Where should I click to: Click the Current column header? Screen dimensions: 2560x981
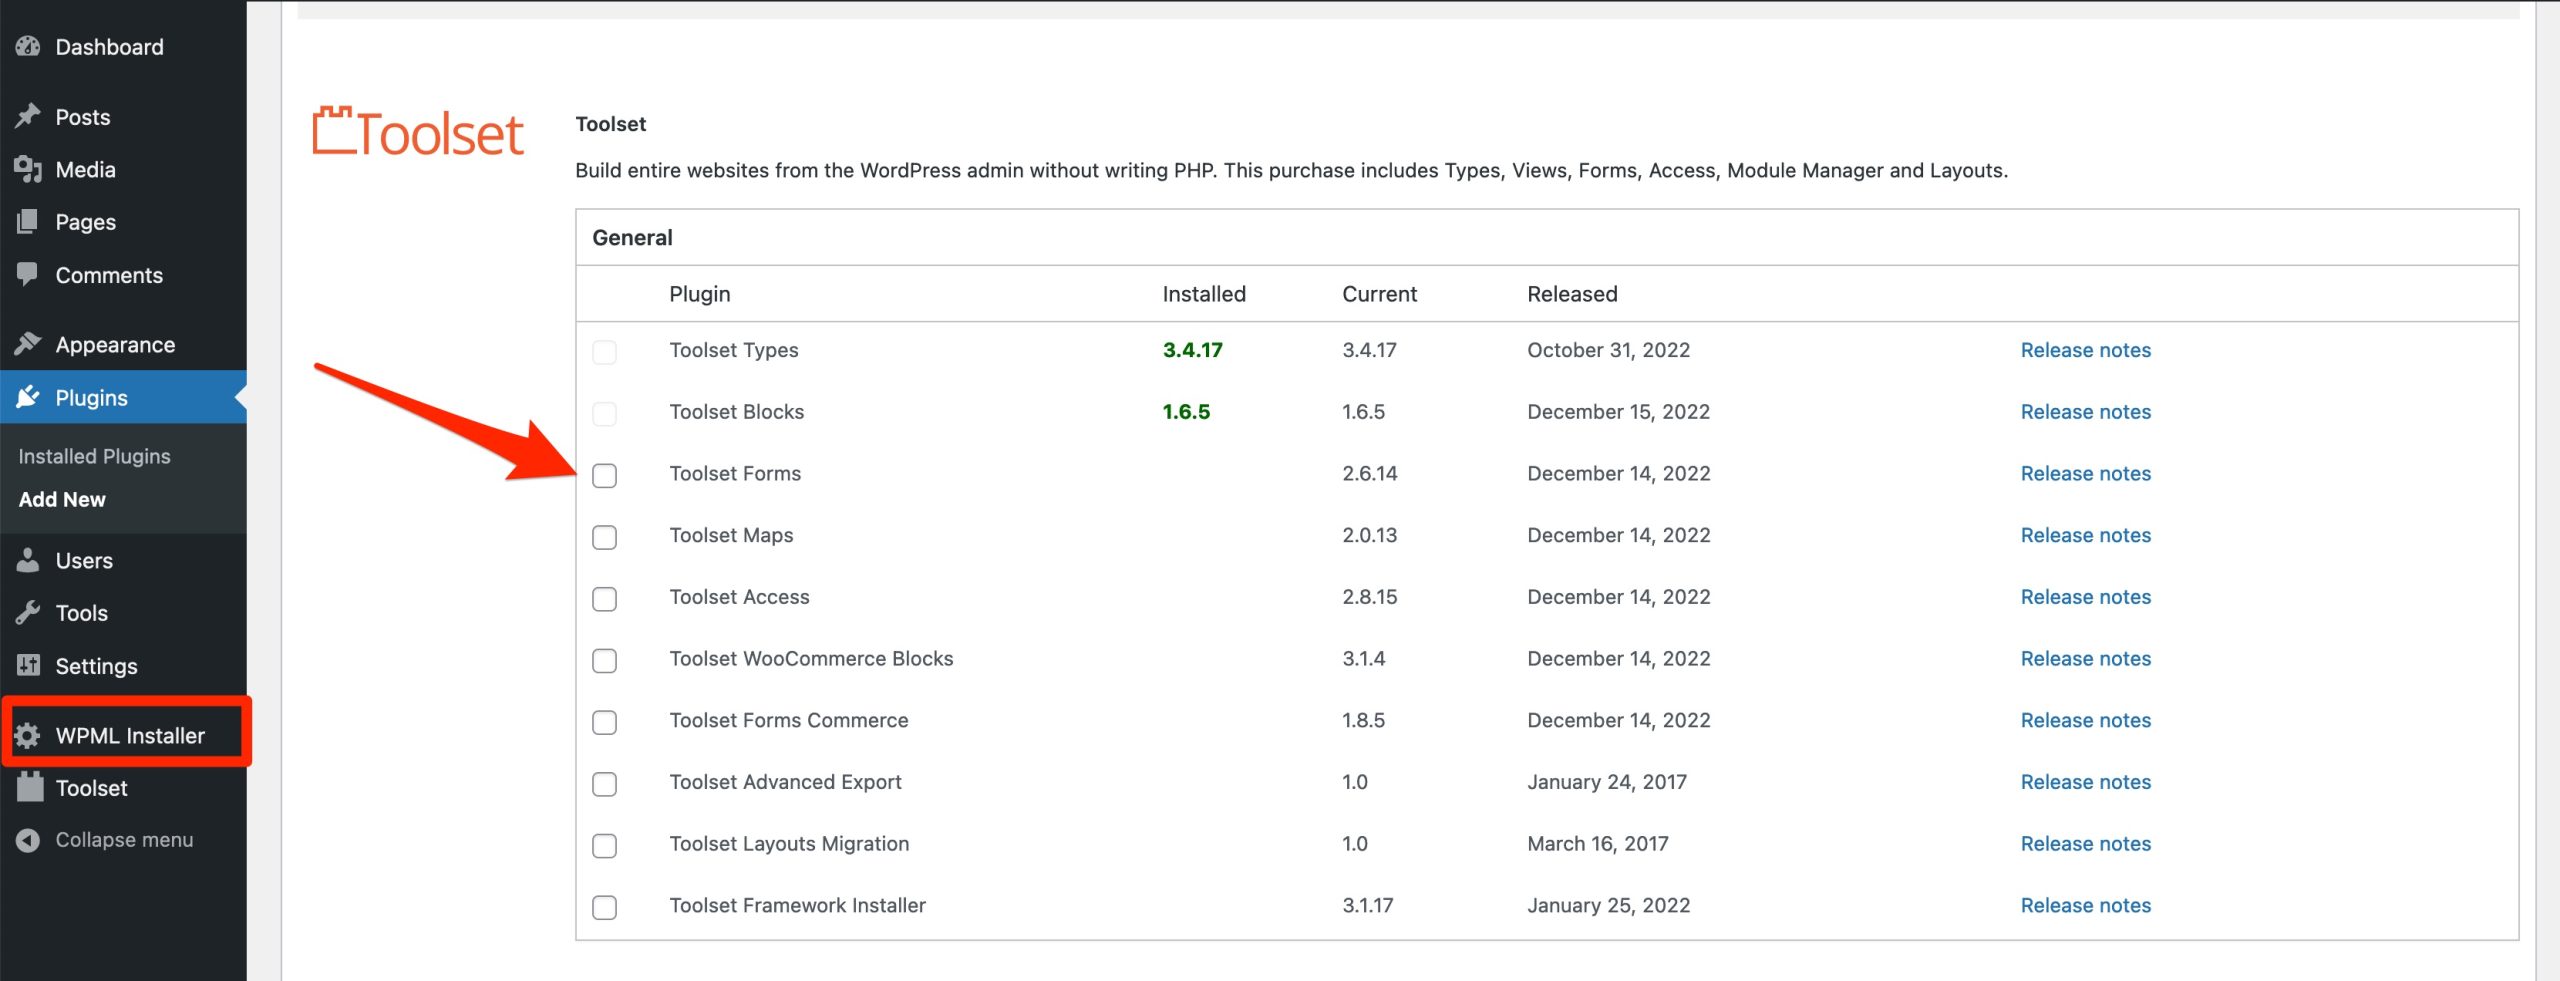click(1379, 294)
